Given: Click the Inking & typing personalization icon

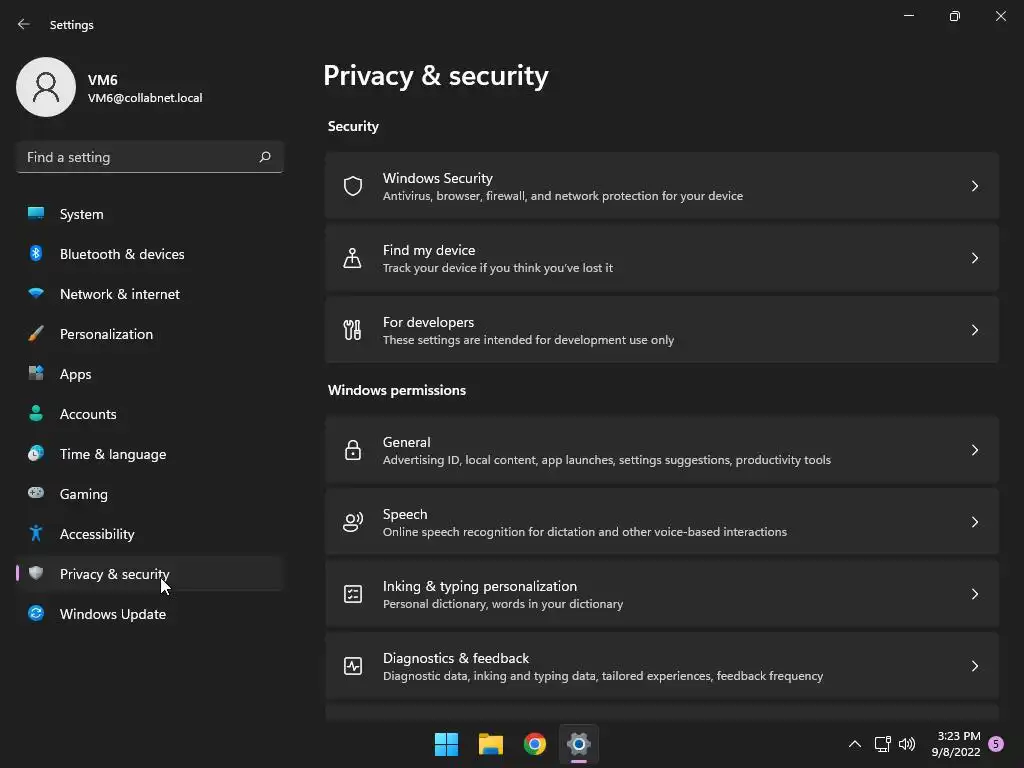Looking at the screenshot, I should [x=353, y=594].
